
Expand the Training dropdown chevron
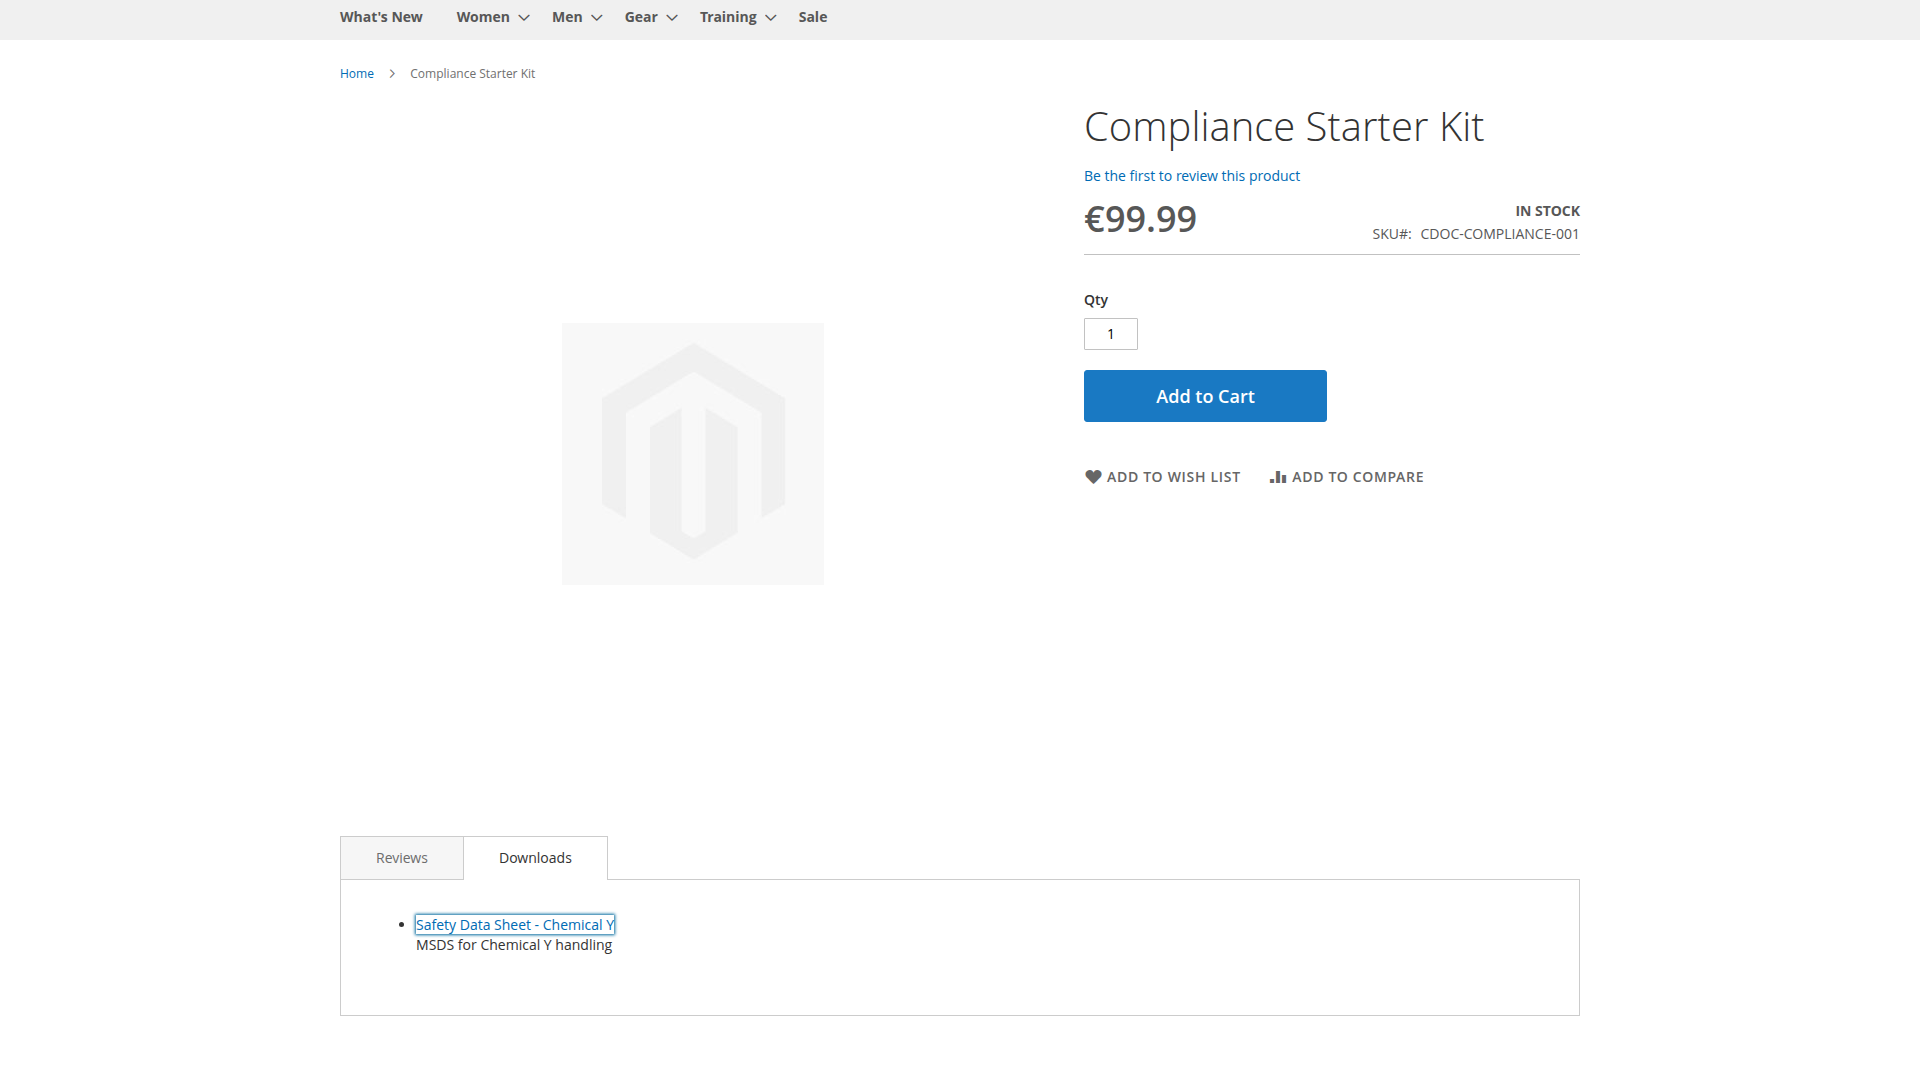tap(771, 18)
